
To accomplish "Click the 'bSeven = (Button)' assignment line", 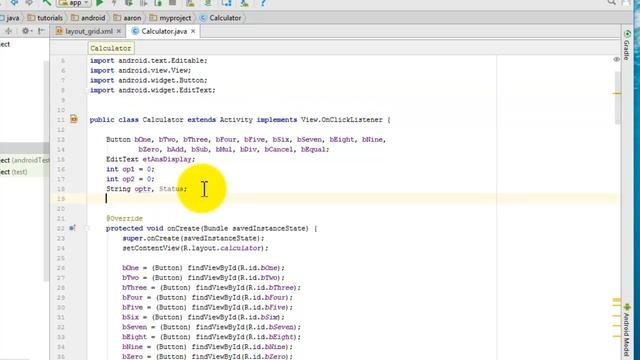I will [211, 327].
